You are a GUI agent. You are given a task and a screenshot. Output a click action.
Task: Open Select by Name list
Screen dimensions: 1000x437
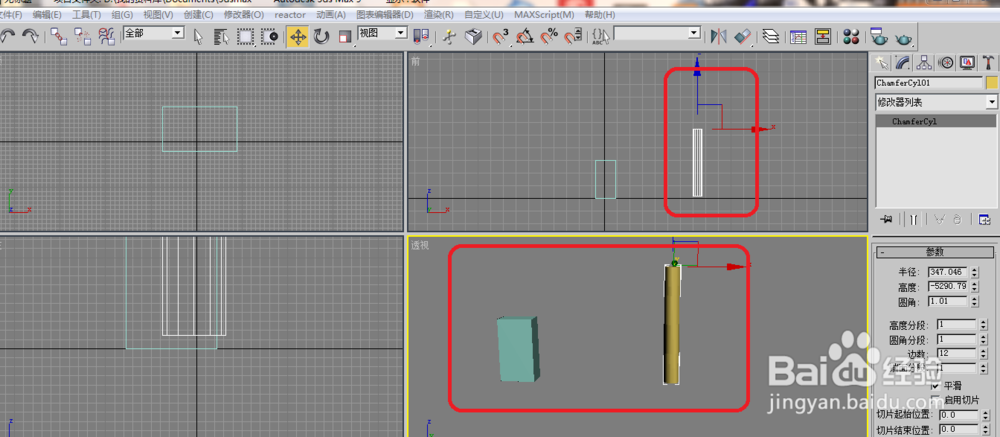[221, 37]
